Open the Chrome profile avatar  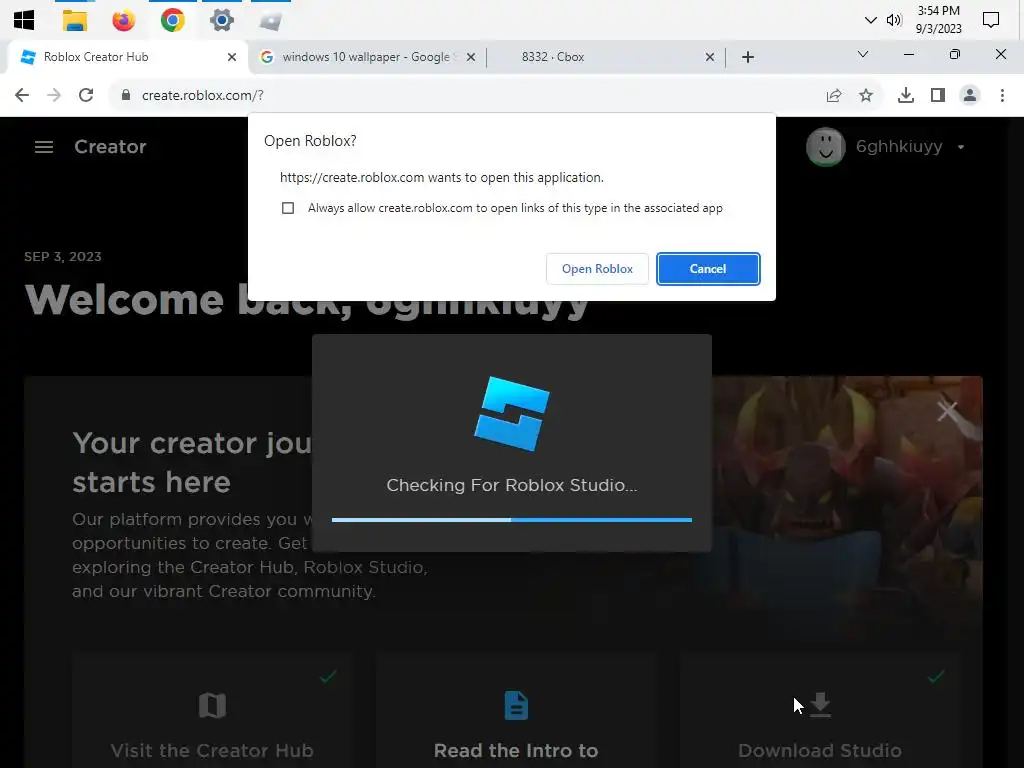(970, 95)
